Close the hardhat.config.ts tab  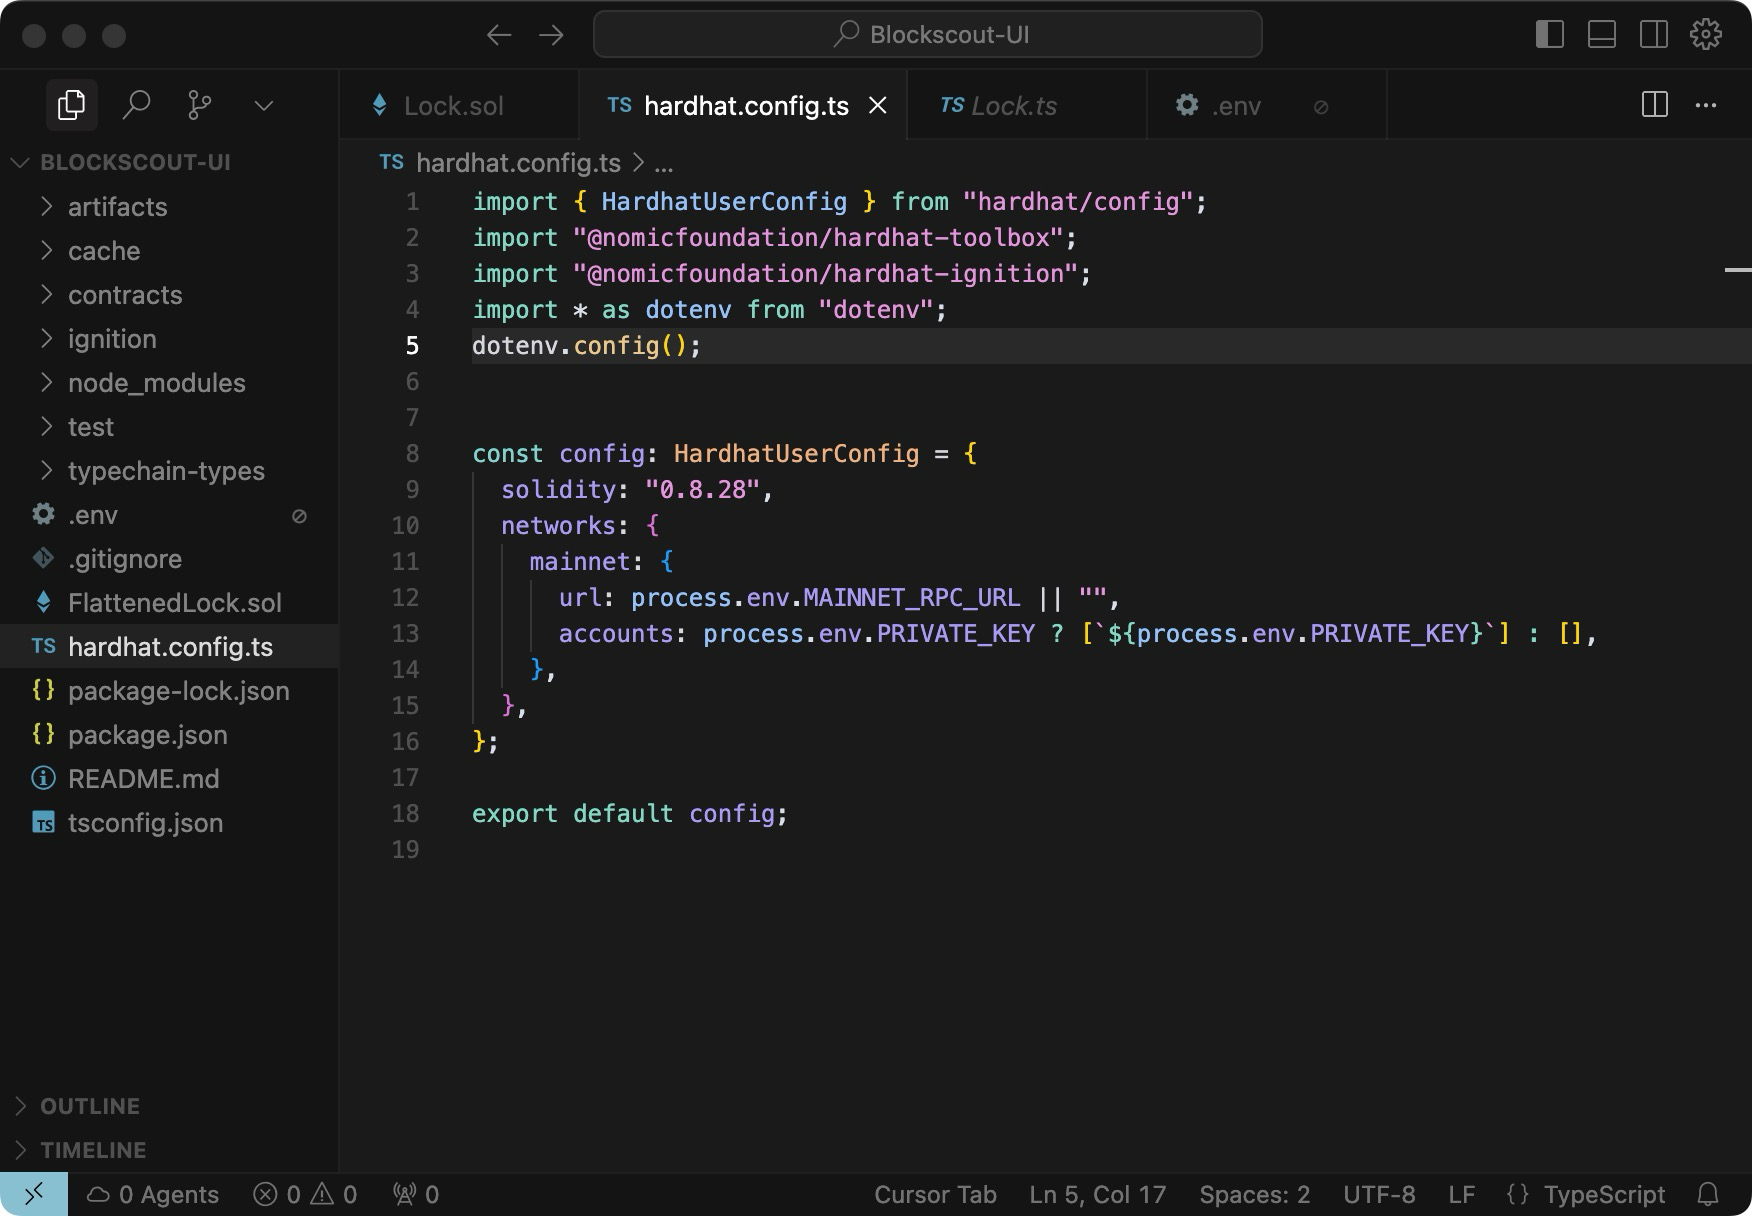click(877, 105)
